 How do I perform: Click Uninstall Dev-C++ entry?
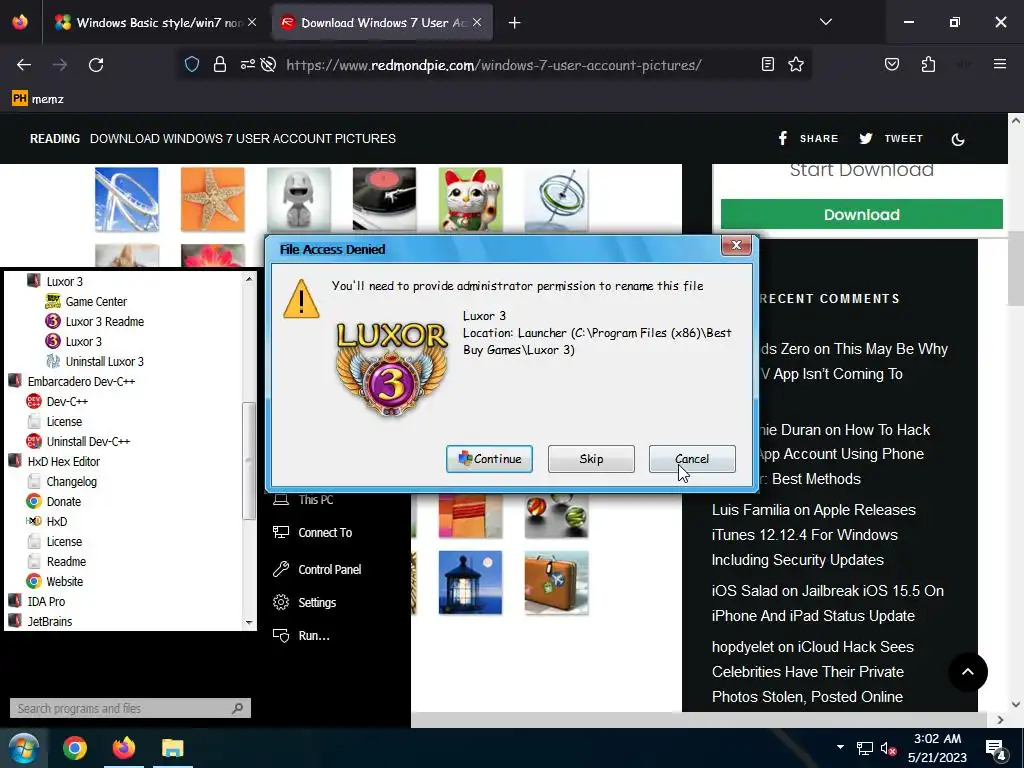point(78,441)
